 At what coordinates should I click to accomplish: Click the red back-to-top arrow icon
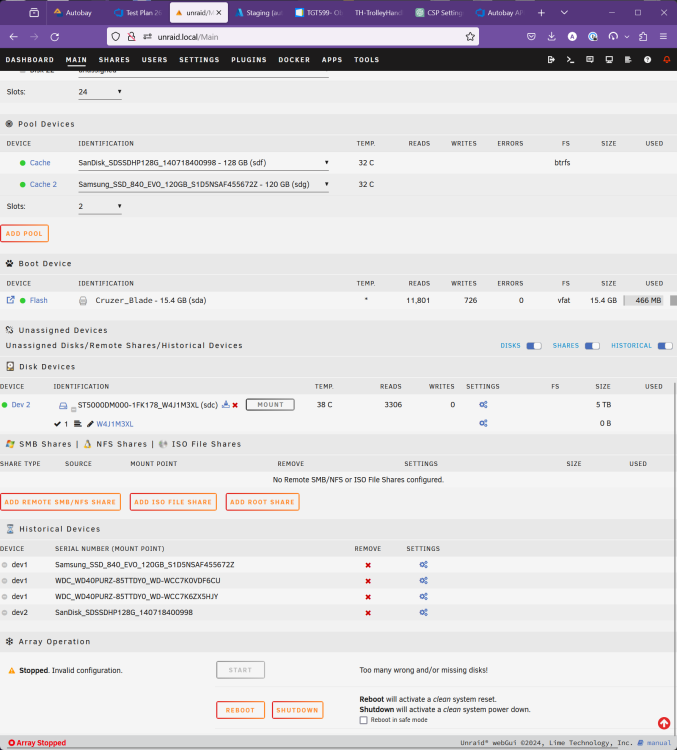664,723
